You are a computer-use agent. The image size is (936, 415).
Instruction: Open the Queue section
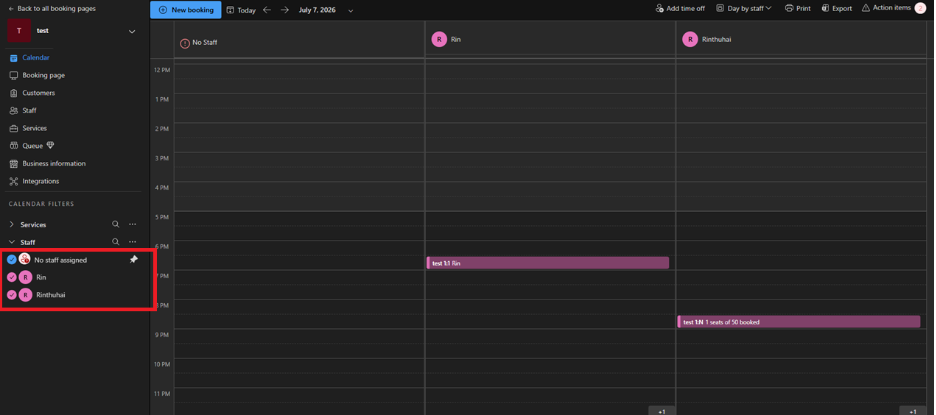click(x=33, y=146)
